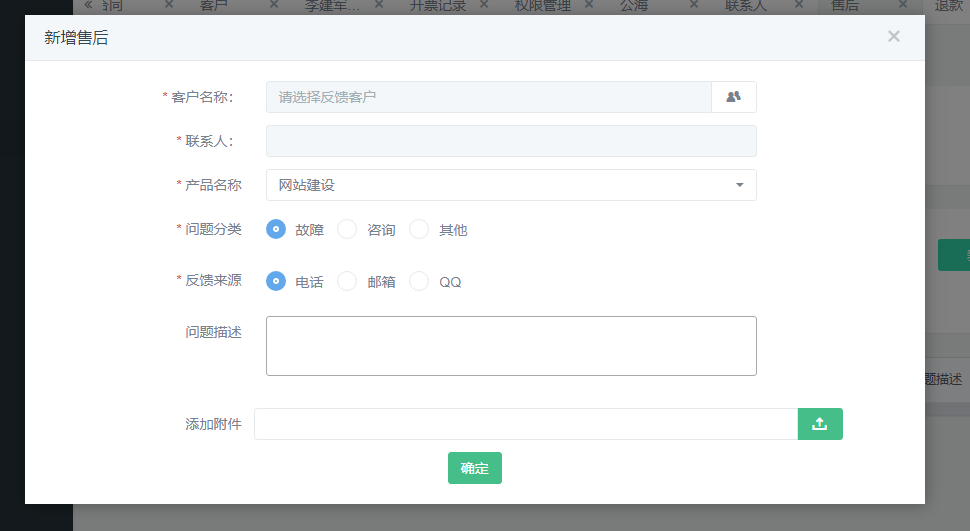The image size is (970, 531).
Task: Select 故障 radio for 问题分类
Action: pos(276,230)
